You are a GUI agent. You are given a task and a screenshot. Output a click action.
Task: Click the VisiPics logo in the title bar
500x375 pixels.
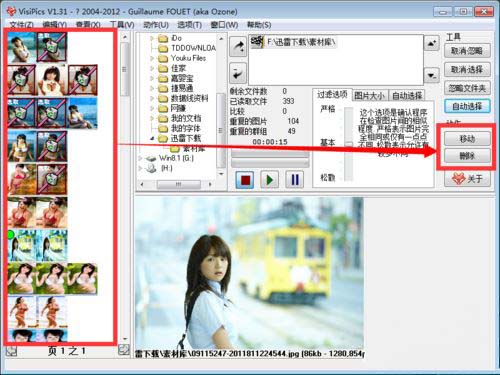11,11
